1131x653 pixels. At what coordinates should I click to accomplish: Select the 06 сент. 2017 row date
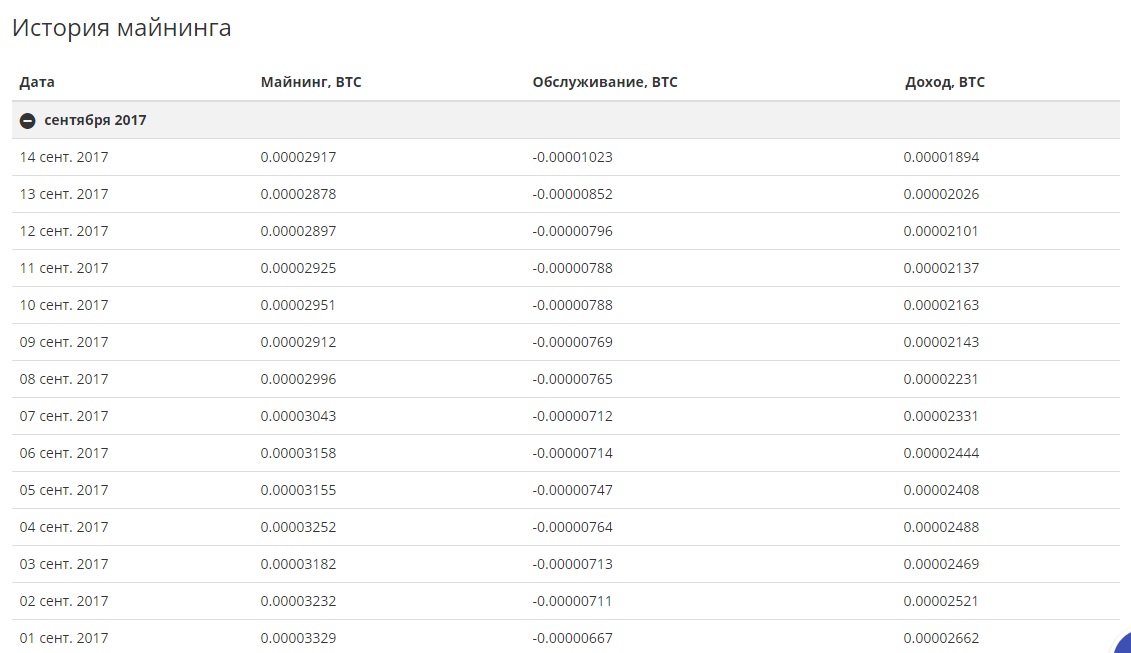(64, 453)
